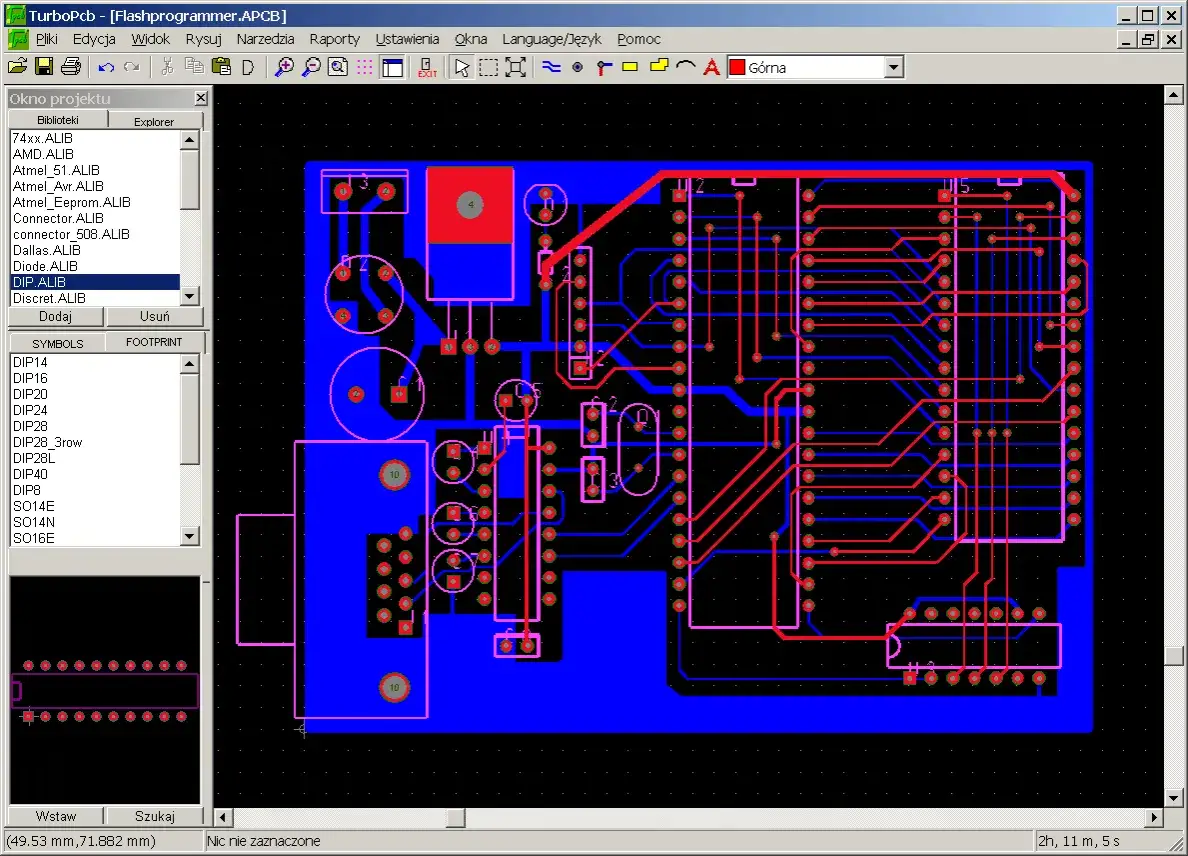Switch to the FOOTPRINT tab
Screen dimensions: 1188x856
155,342
